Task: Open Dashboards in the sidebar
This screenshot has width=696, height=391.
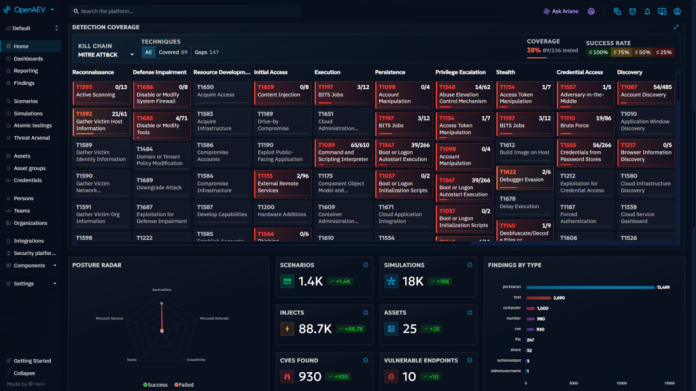Action: point(31,59)
